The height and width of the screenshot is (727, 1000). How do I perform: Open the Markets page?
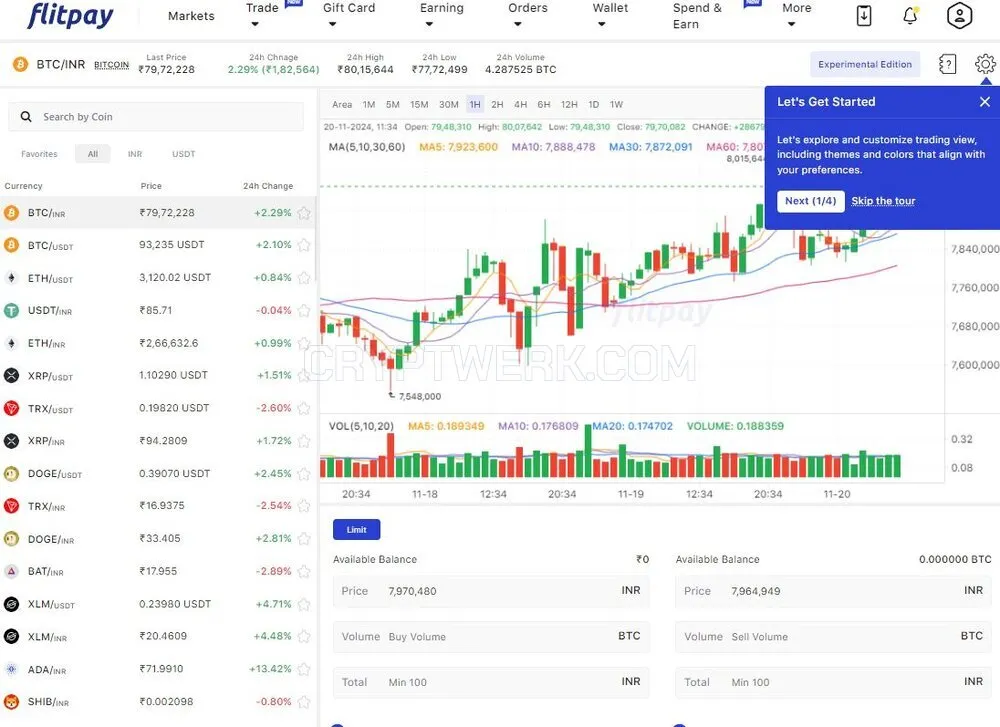pos(191,16)
